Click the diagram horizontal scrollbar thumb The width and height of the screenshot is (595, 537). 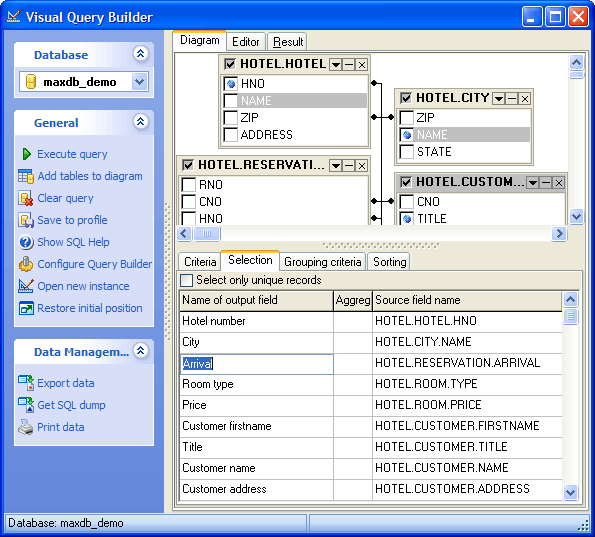pos(206,233)
